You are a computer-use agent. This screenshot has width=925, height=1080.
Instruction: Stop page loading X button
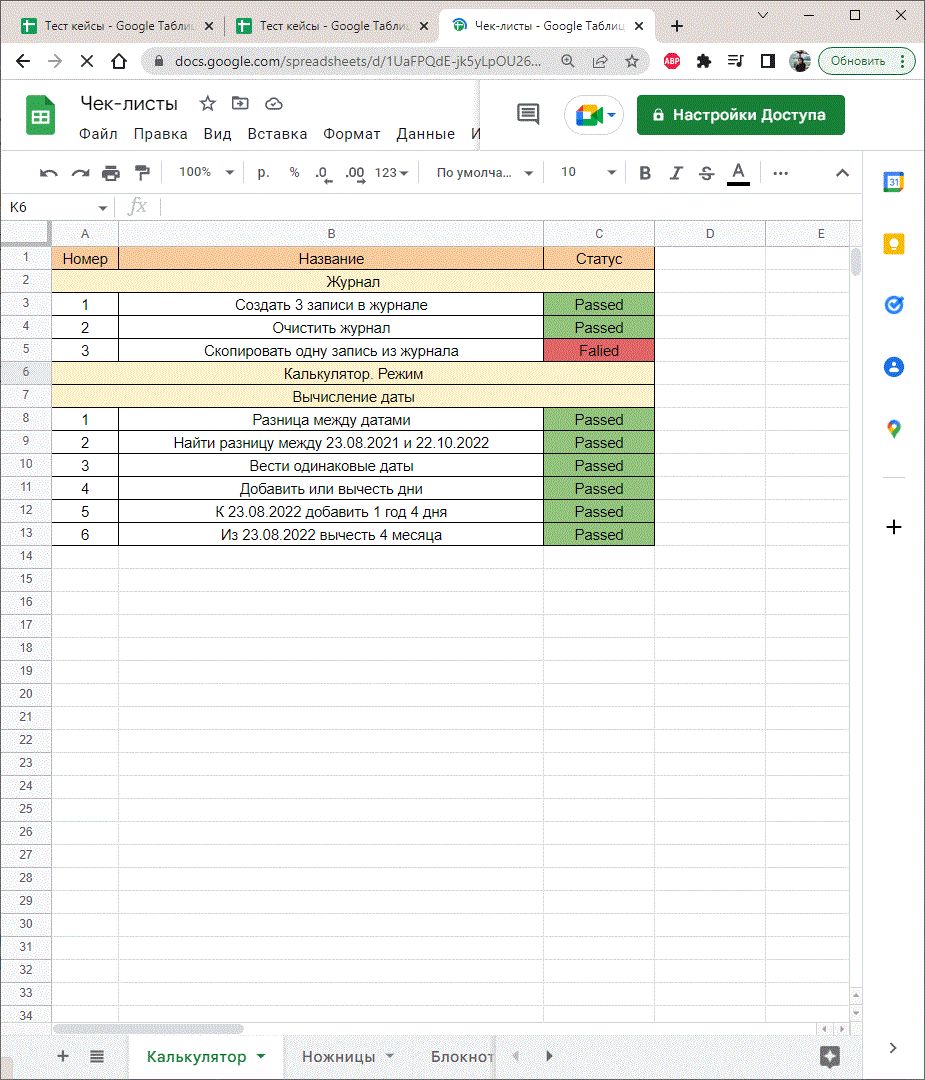87,61
